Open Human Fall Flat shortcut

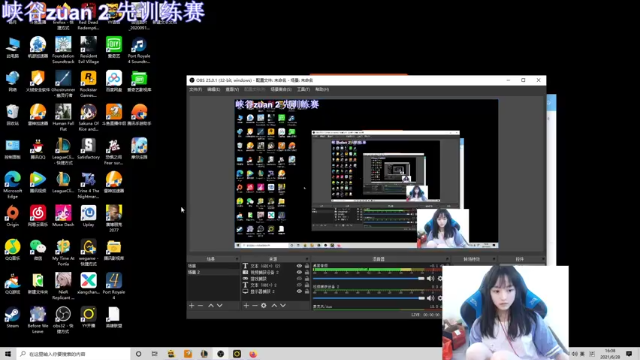point(63,118)
